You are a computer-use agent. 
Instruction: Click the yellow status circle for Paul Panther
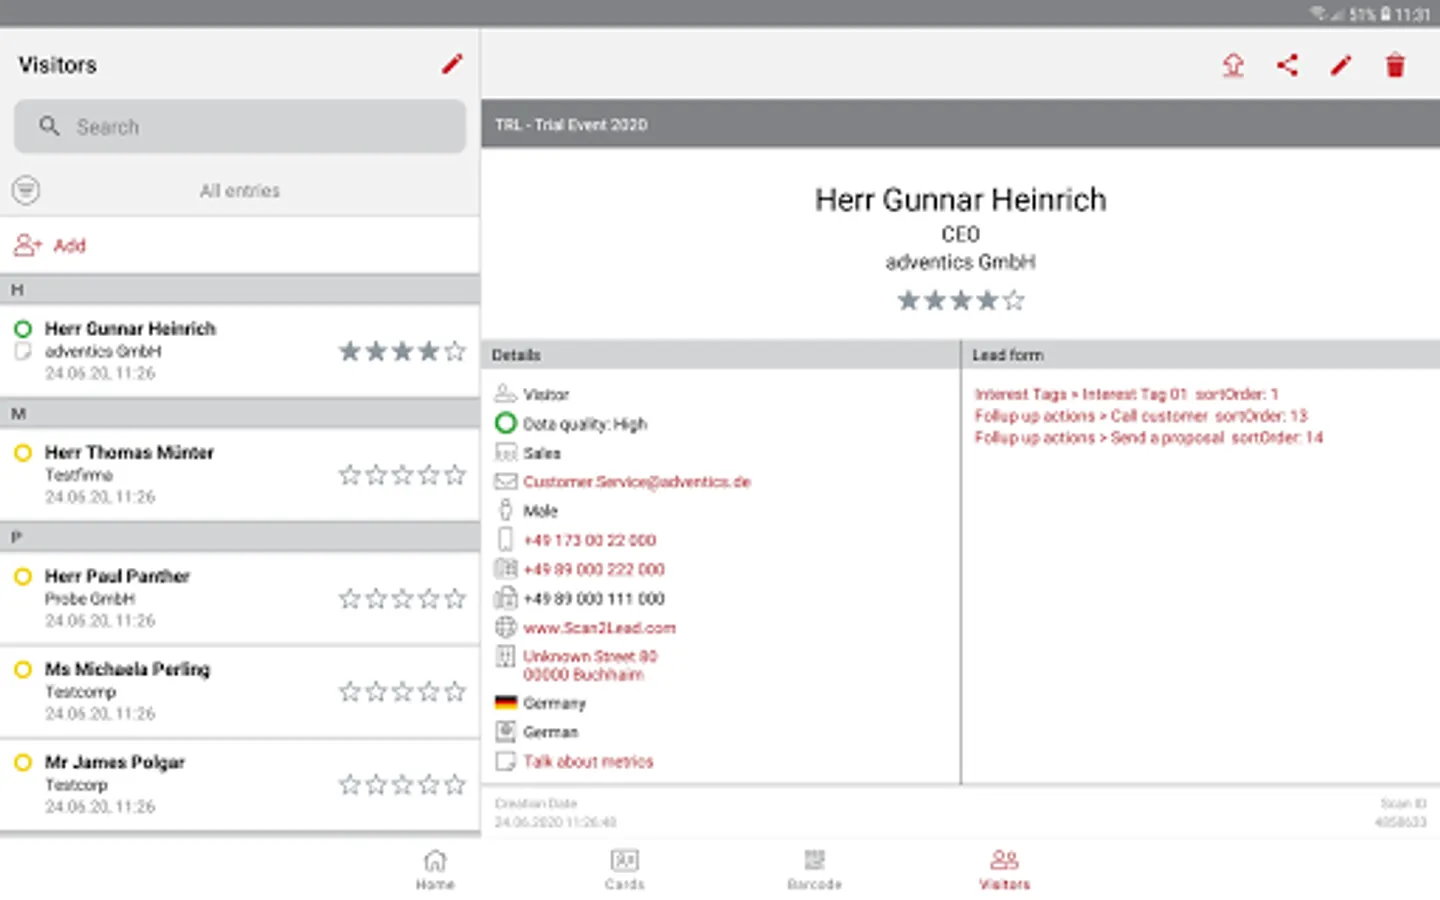click(x=22, y=576)
